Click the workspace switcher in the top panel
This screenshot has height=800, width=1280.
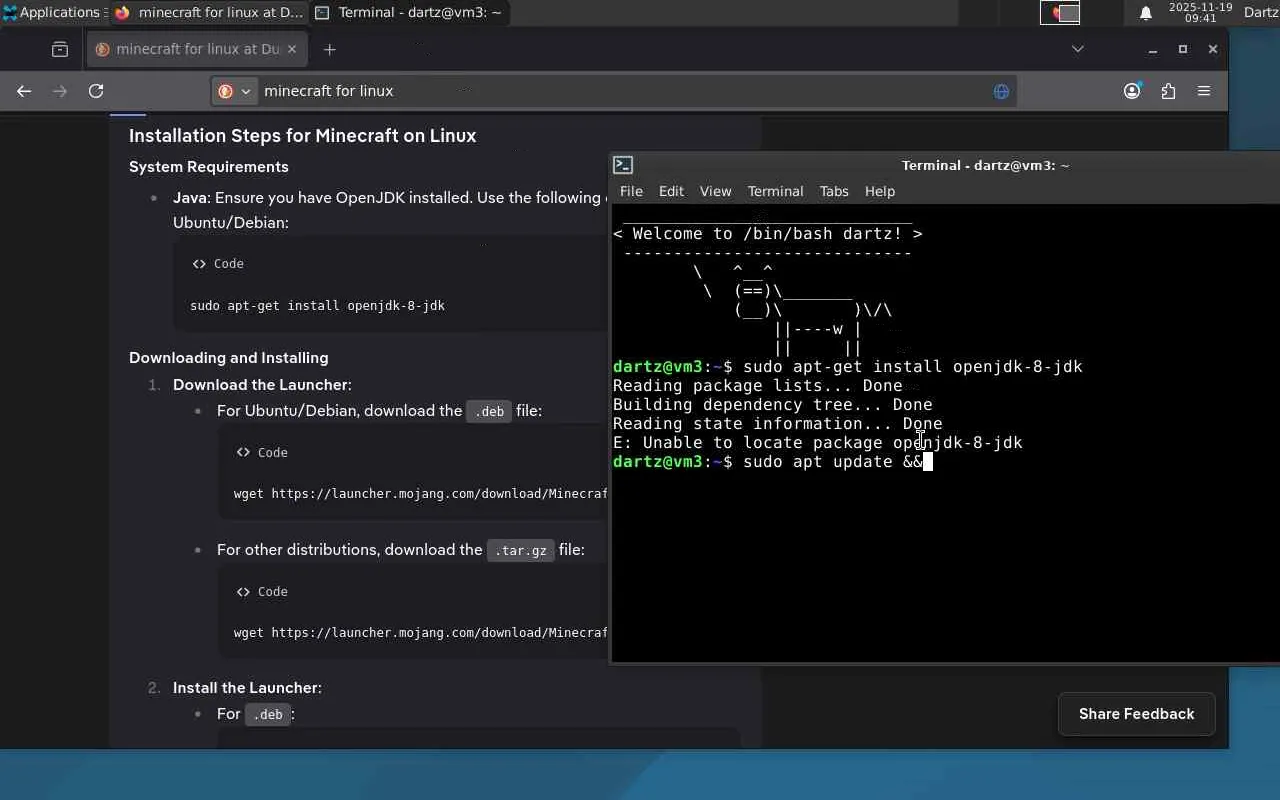[x=1060, y=13]
